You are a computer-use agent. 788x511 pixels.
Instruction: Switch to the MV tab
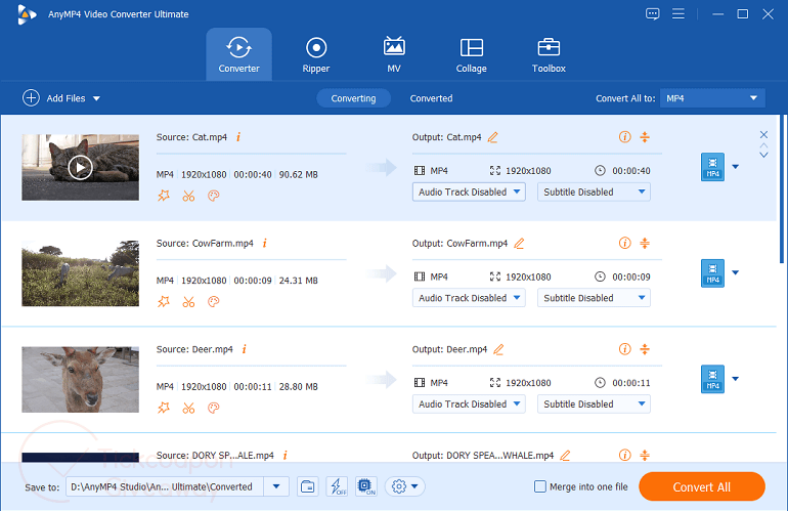click(x=394, y=55)
